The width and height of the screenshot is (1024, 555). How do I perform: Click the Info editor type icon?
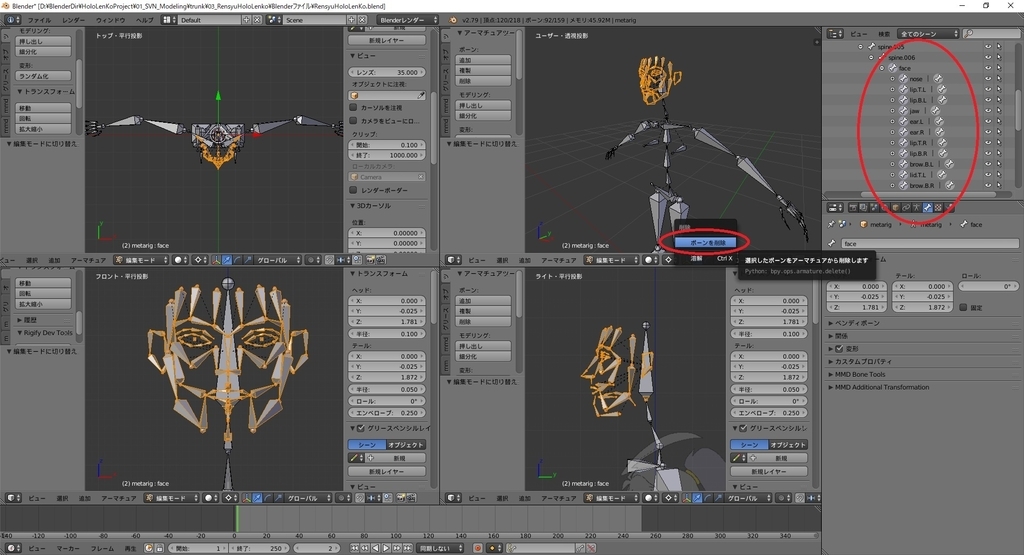[x=12, y=20]
